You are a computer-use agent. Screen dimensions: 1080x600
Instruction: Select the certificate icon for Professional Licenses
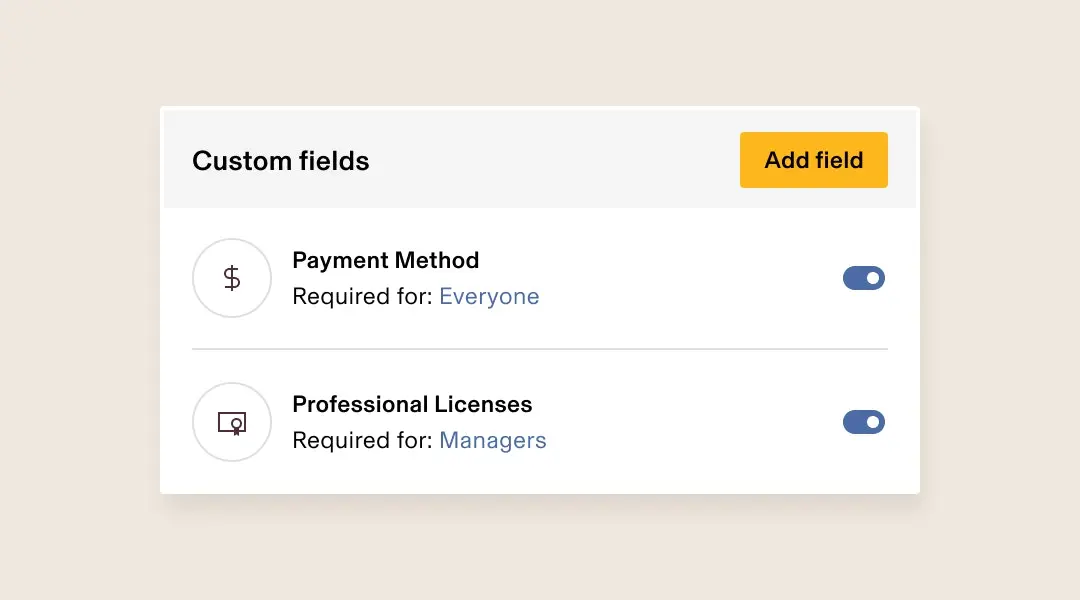point(232,422)
